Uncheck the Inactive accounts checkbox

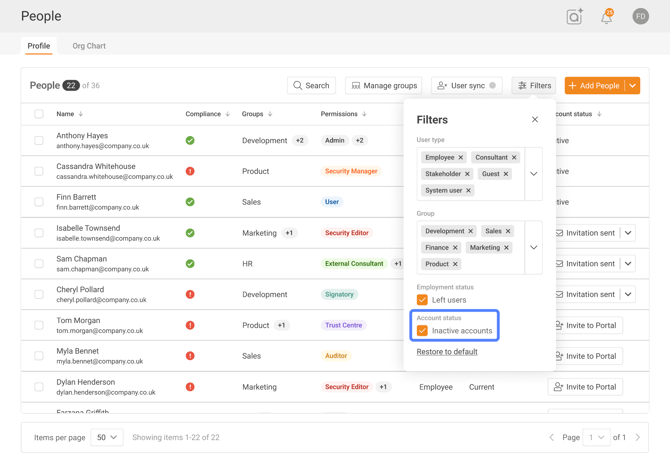coord(422,331)
